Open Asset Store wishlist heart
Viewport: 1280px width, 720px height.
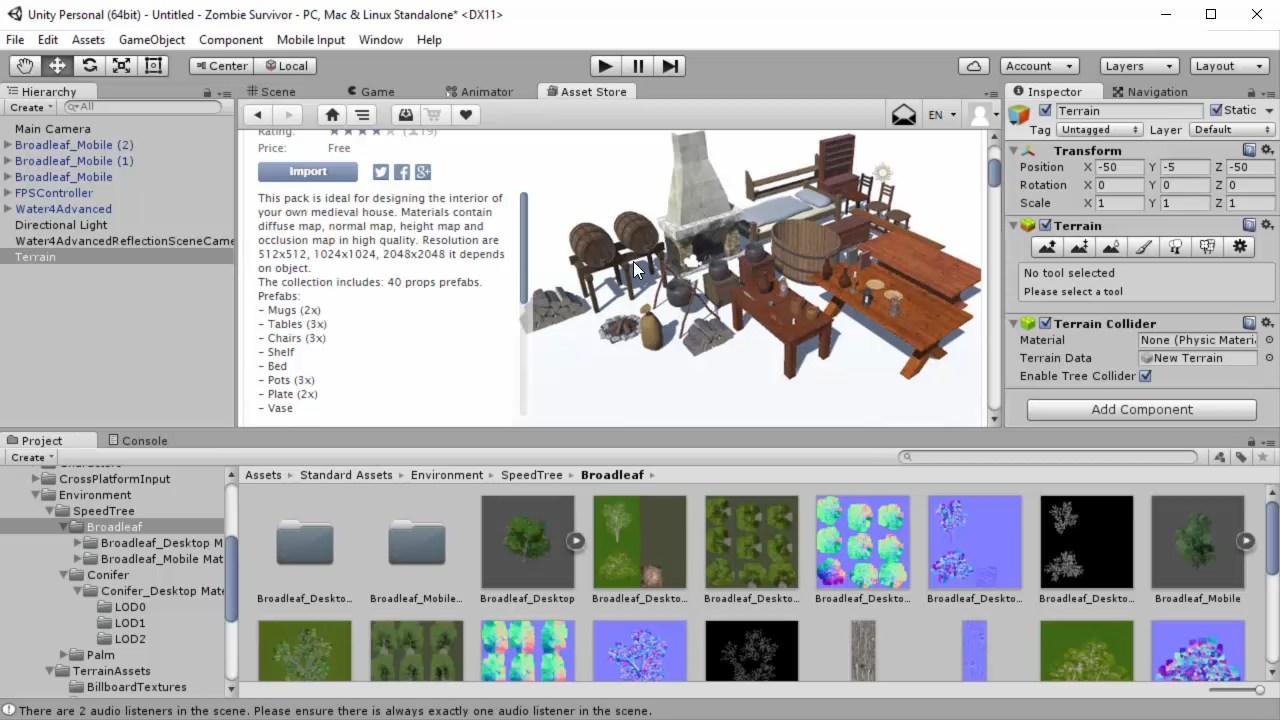pos(465,115)
